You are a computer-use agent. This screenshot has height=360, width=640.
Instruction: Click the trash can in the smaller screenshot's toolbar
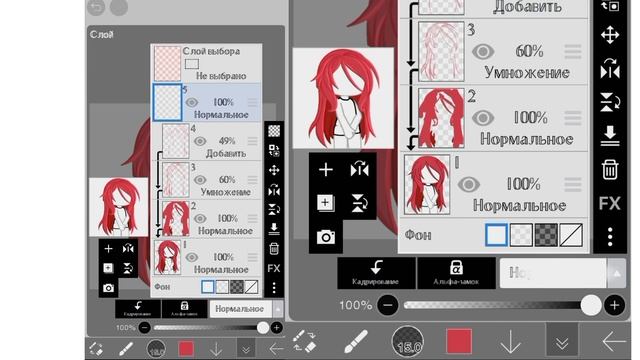point(274,248)
